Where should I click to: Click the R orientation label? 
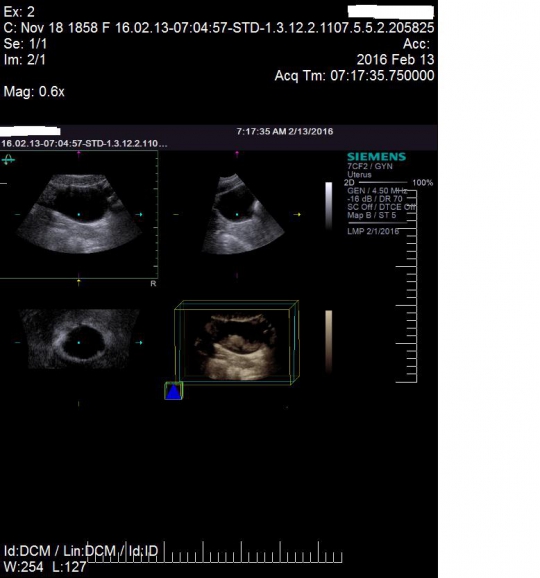pos(153,283)
